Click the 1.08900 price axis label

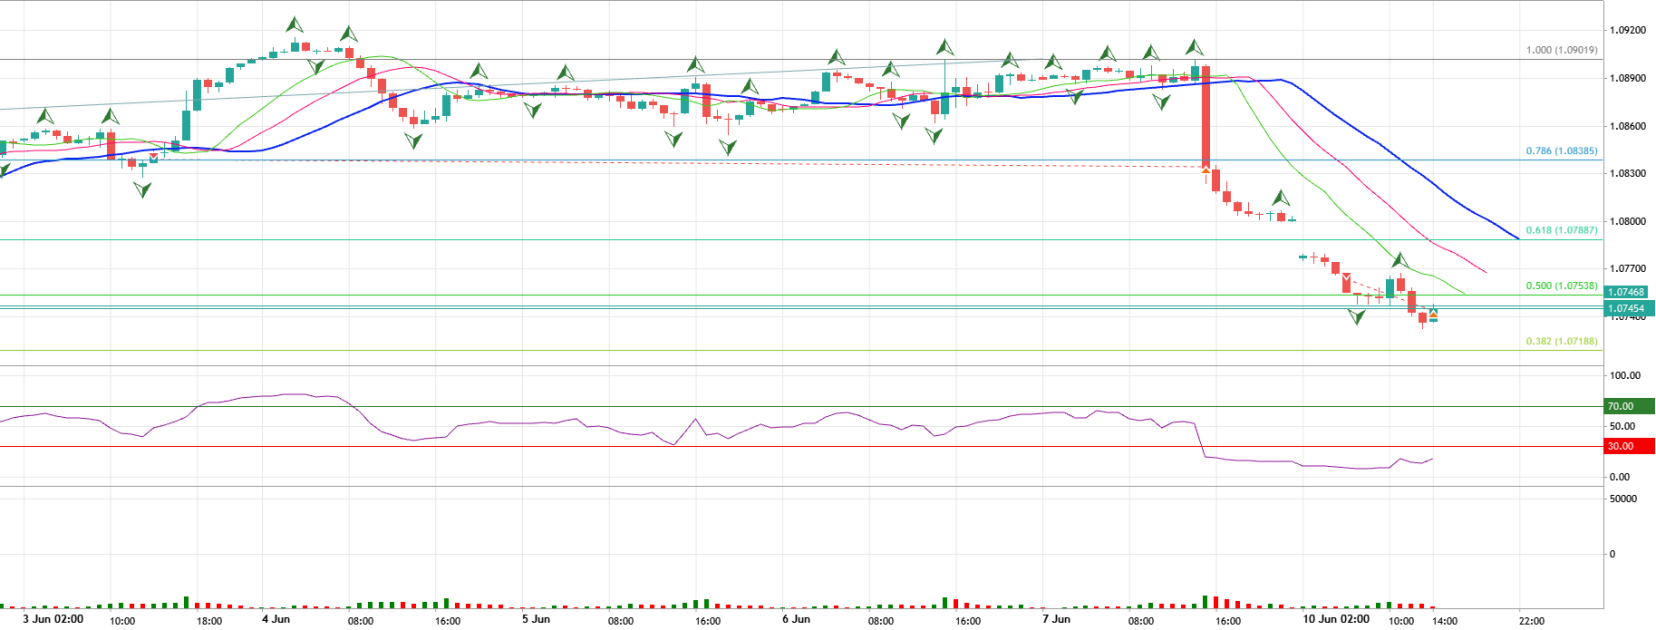1626,78
